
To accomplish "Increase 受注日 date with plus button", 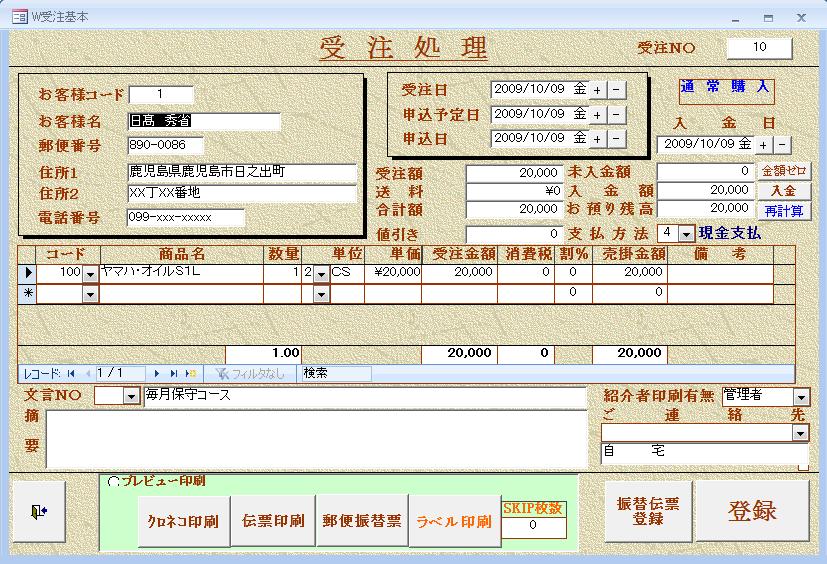I will tap(597, 90).
